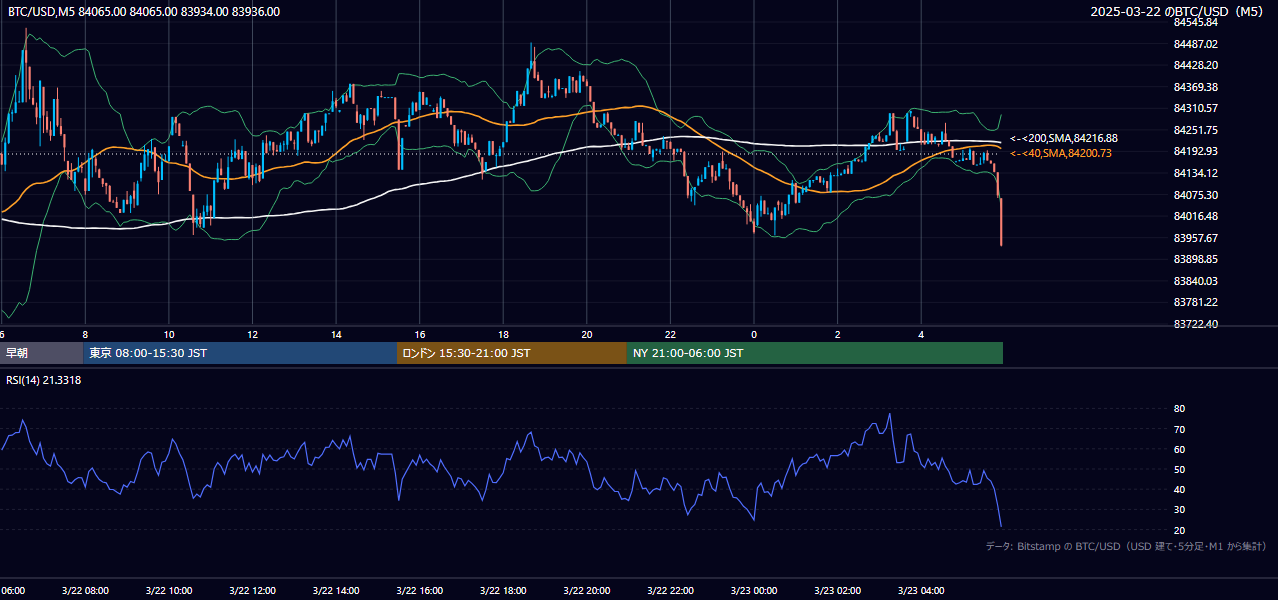
Task: Click the 200 SMA label reading 84216.88
Action: click(1064, 138)
